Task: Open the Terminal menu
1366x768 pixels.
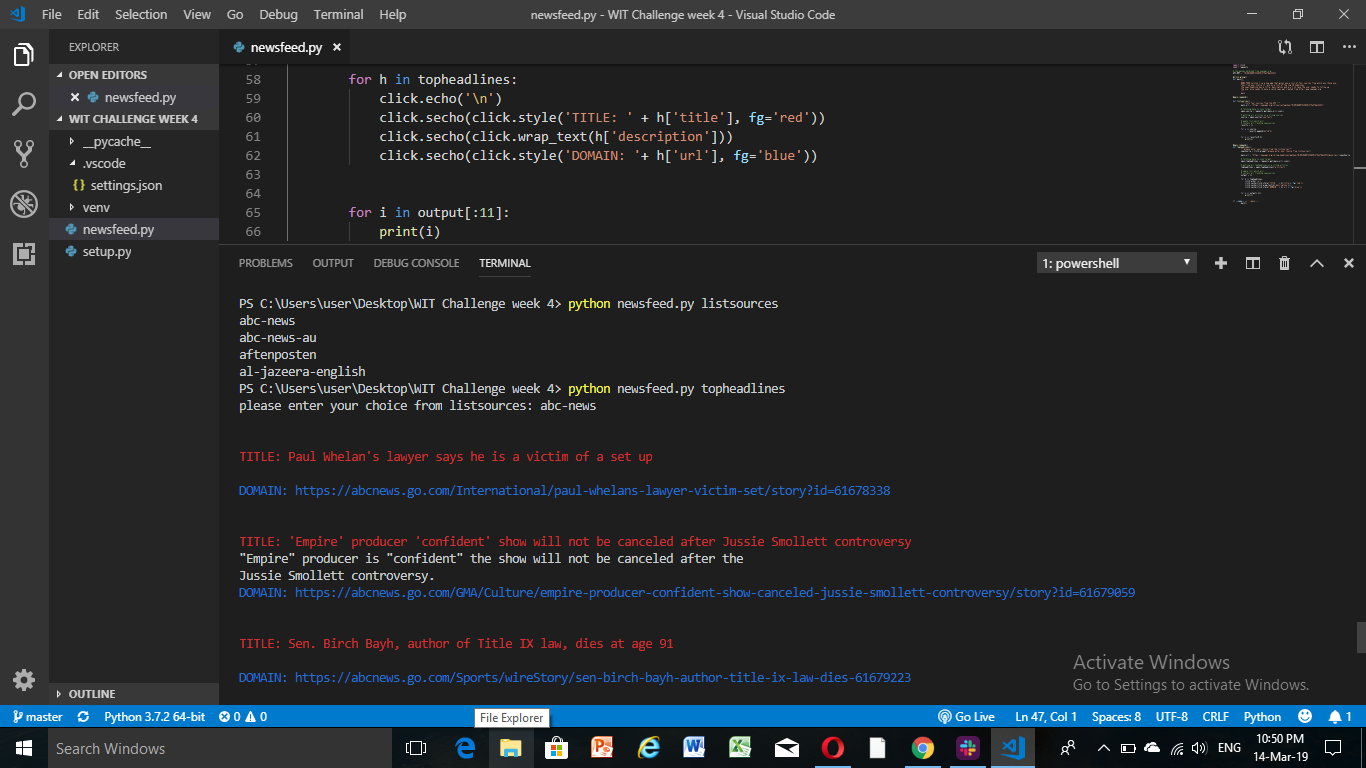Action: click(339, 14)
